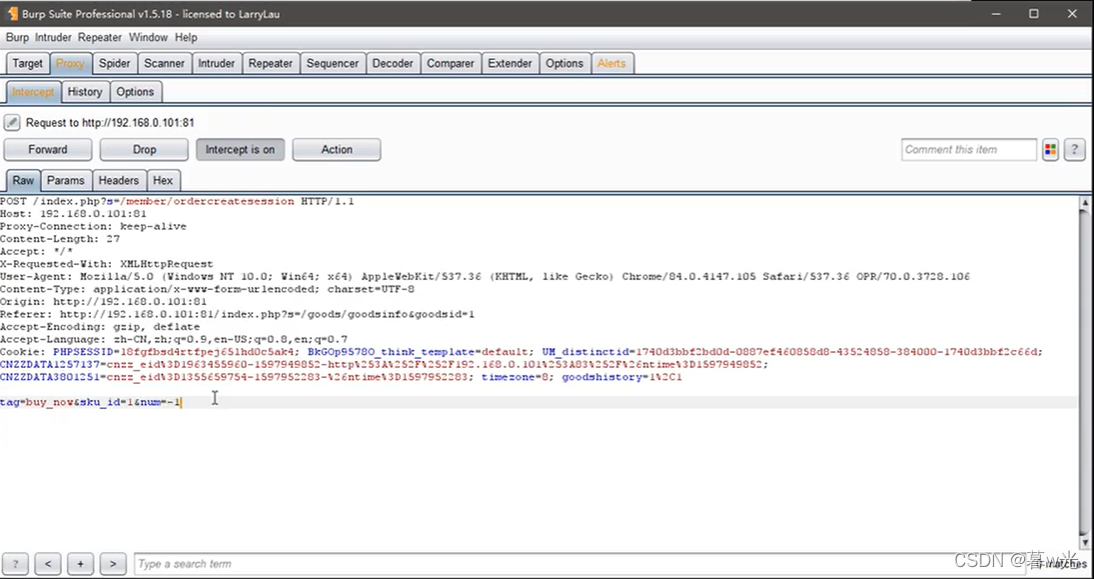Click the Content-Length: 27 header line
This screenshot has height=579, width=1094.
(60, 239)
